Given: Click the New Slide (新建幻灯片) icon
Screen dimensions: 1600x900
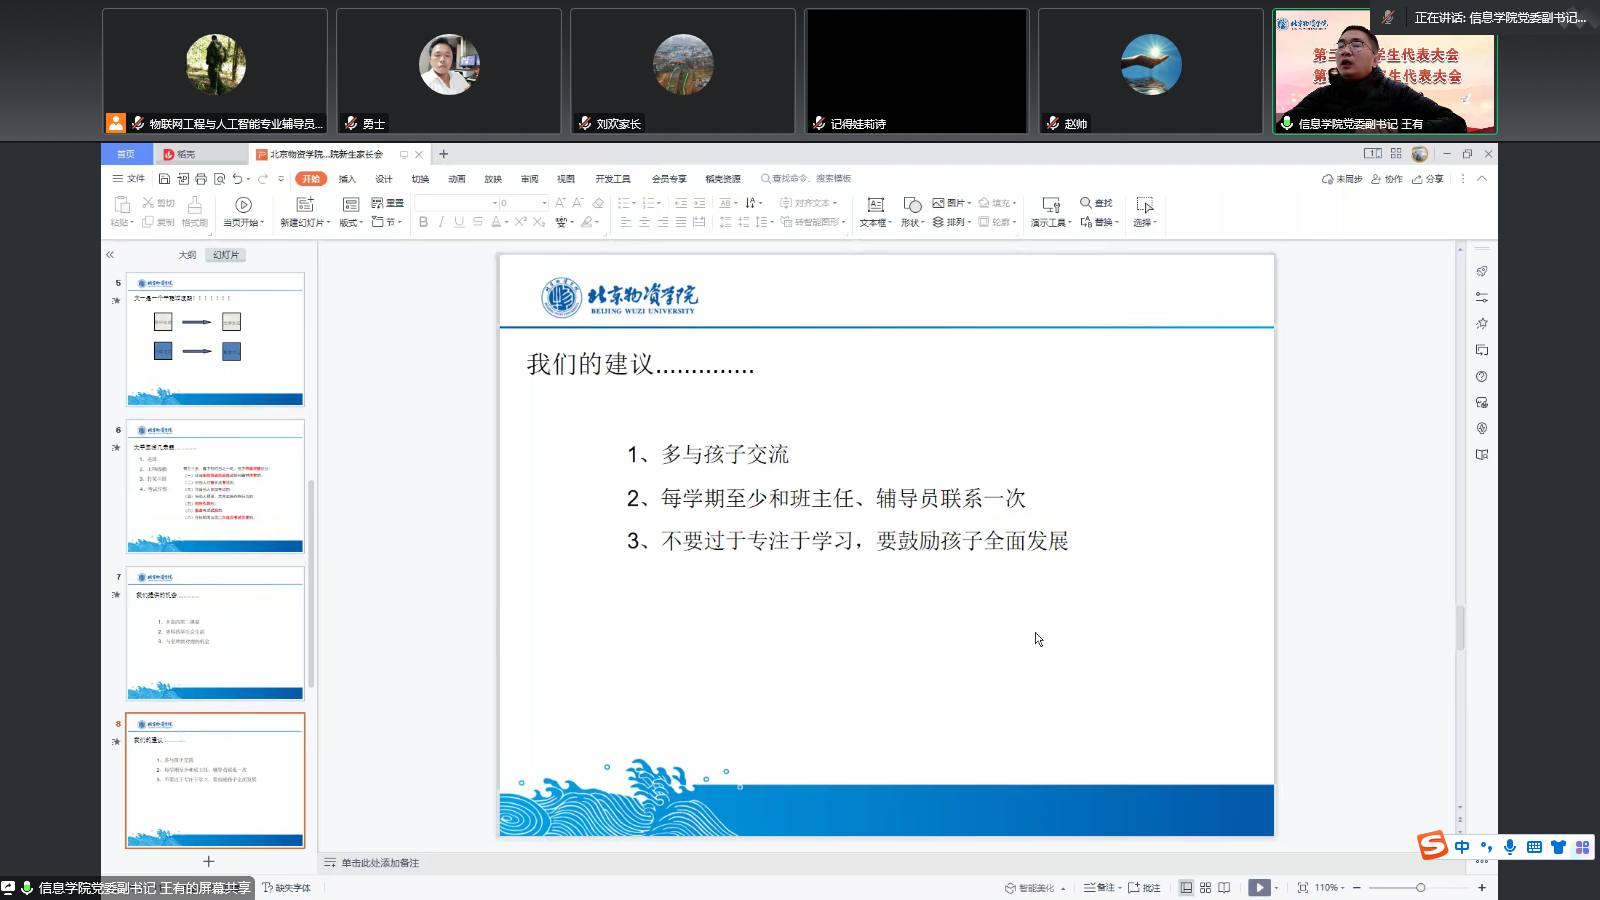Looking at the screenshot, I should click(305, 205).
